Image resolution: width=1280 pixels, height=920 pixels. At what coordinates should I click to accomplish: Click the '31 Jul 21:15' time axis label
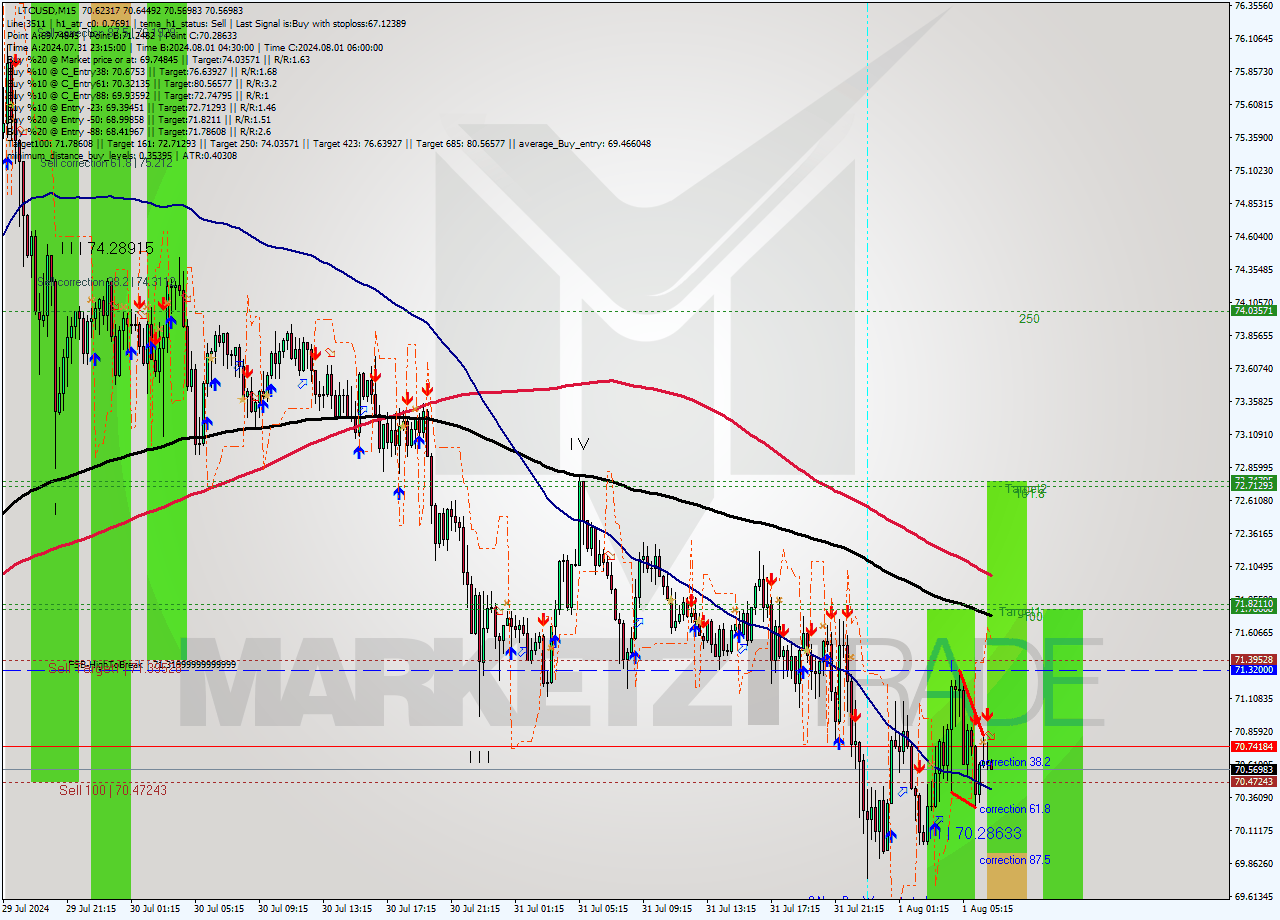pyautogui.click(x=859, y=909)
